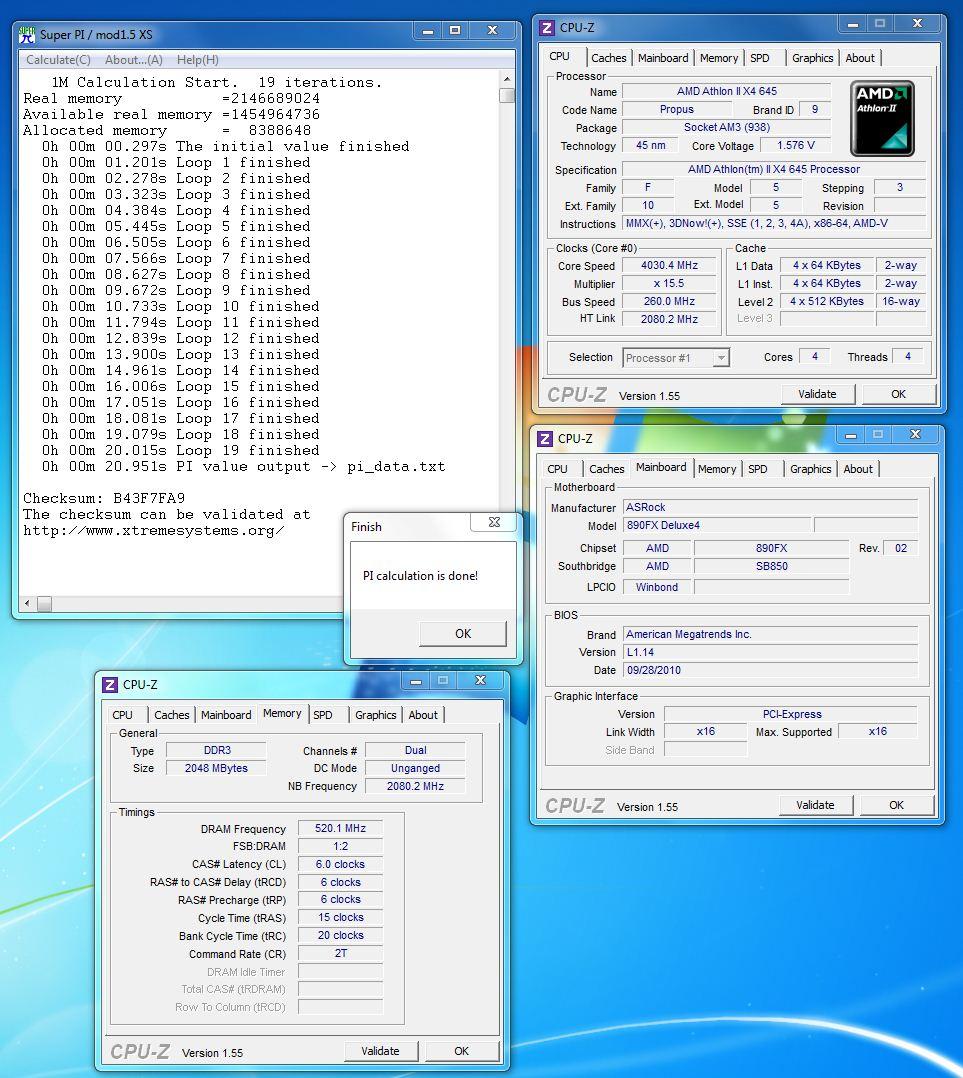Click the AMD Athlon II processor logo

[882, 118]
